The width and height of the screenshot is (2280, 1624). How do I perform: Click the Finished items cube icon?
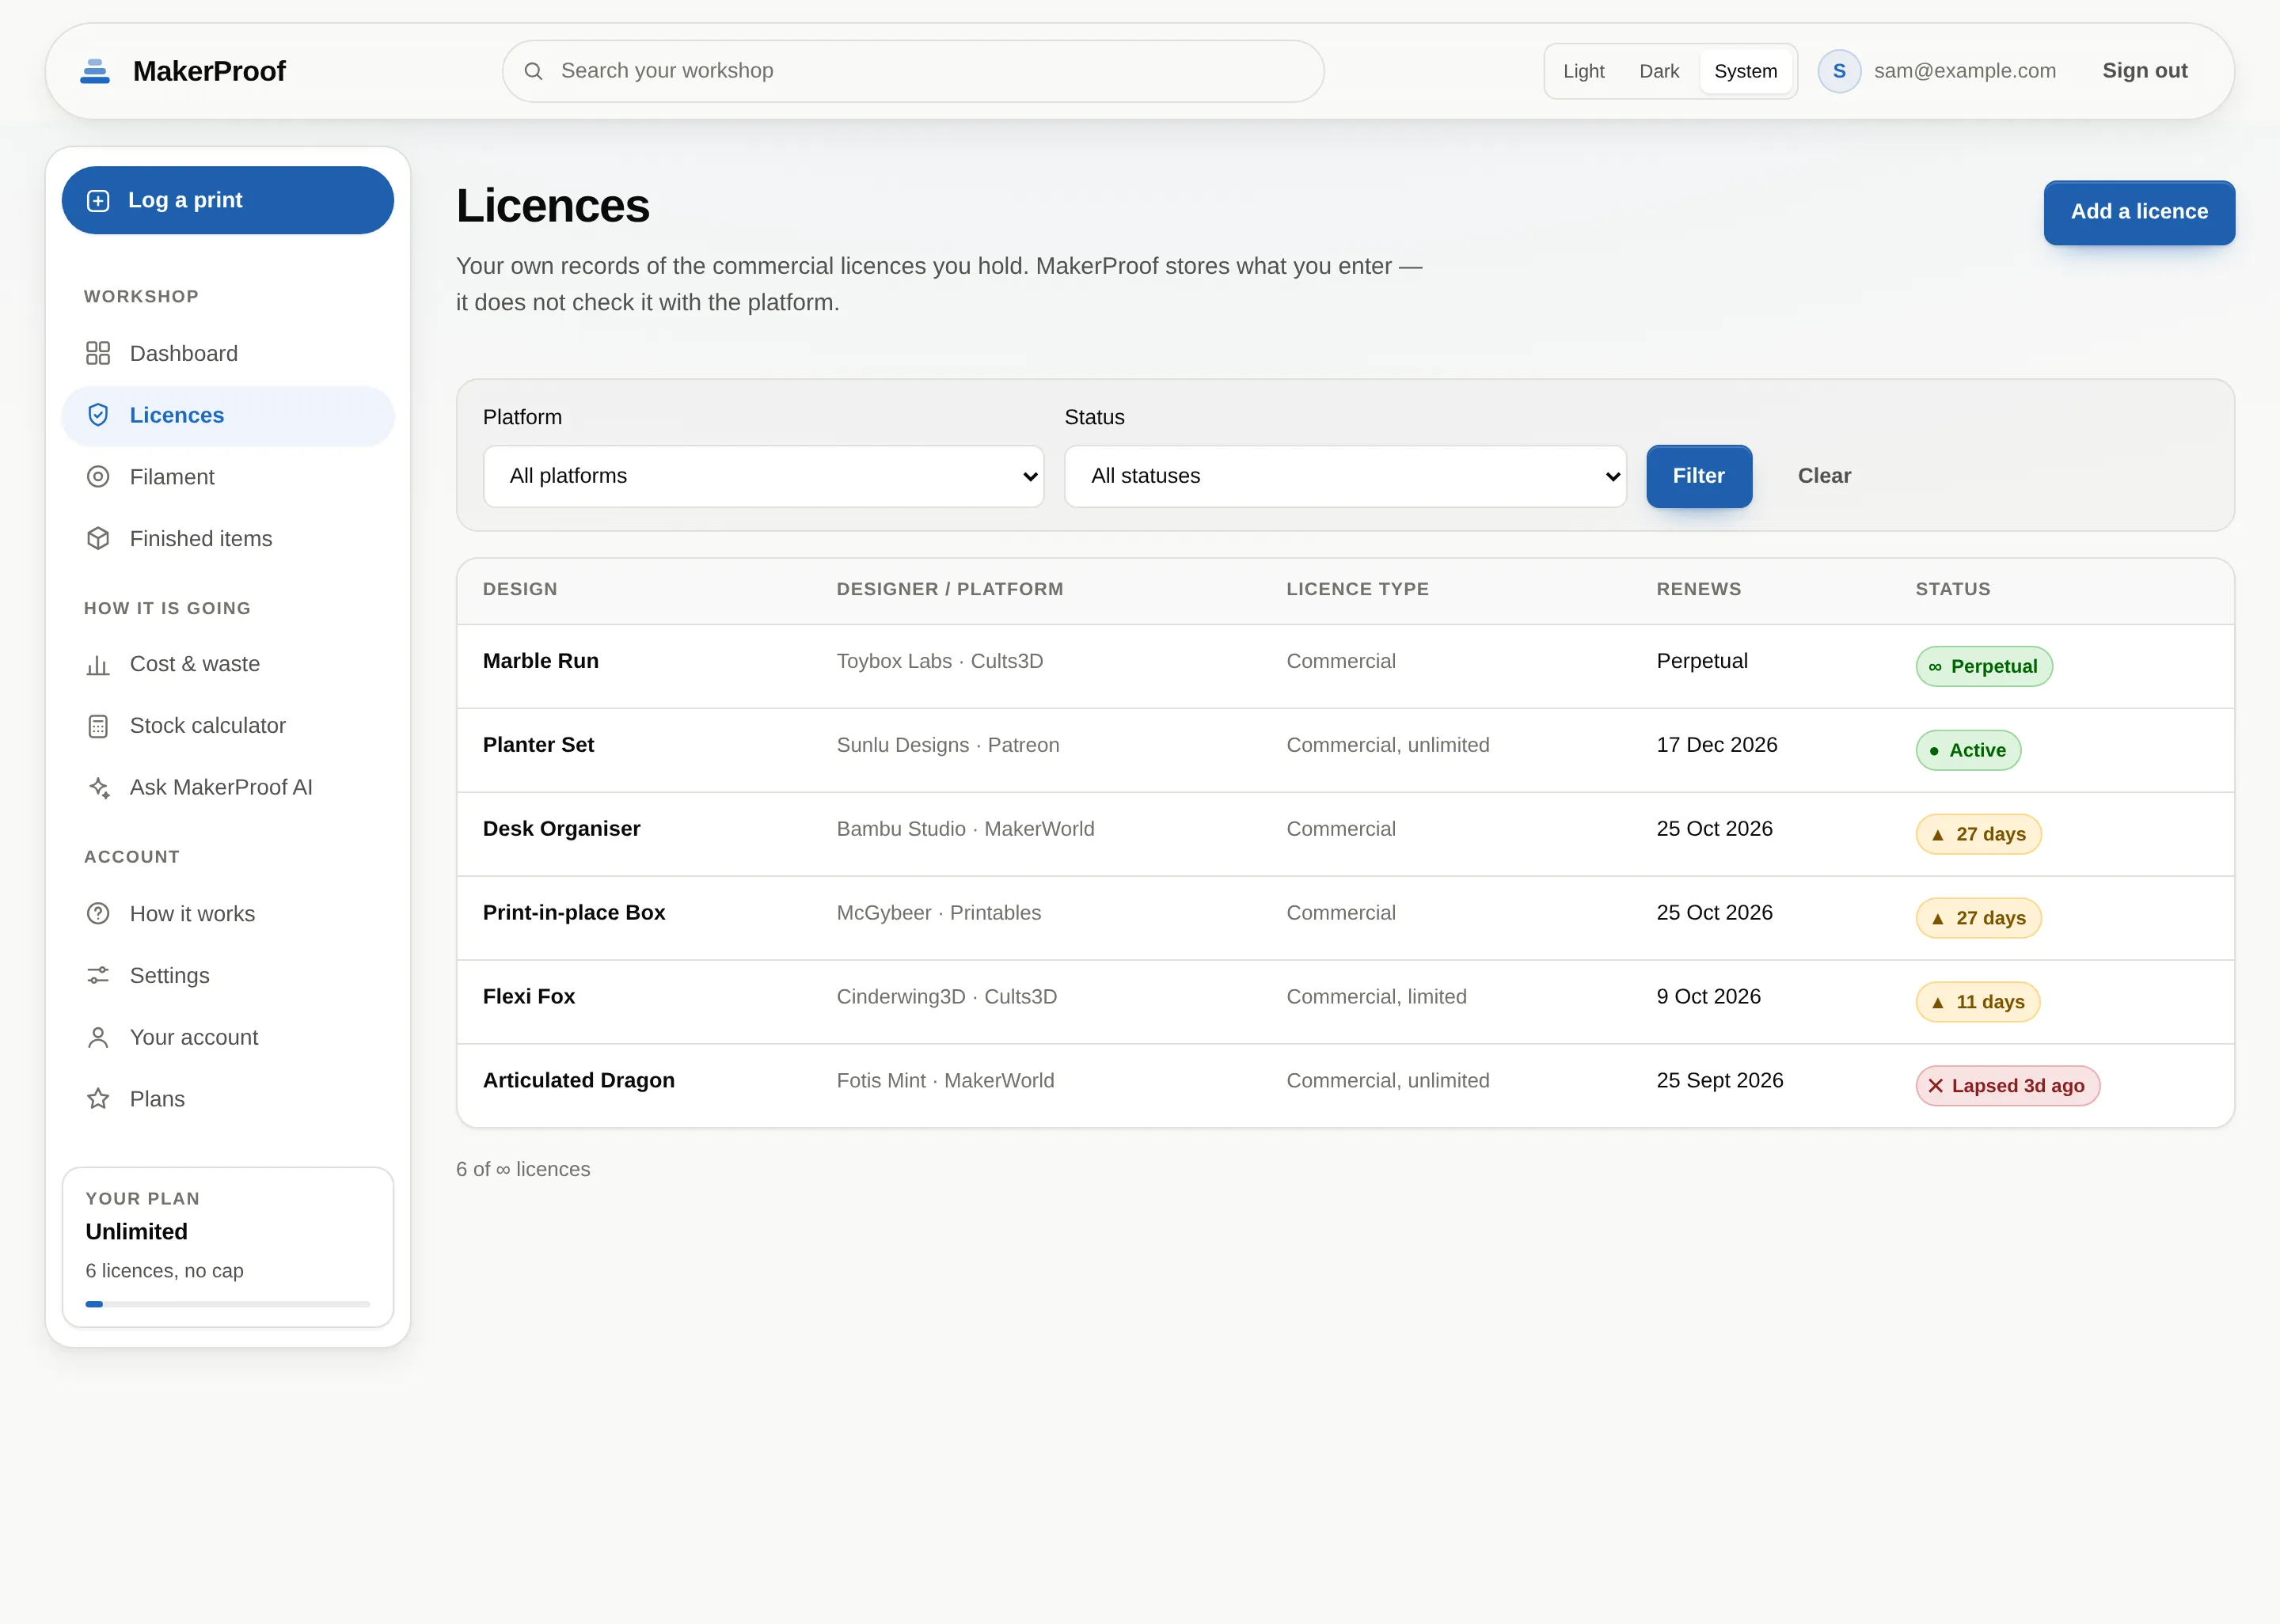(x=98, y=539)
